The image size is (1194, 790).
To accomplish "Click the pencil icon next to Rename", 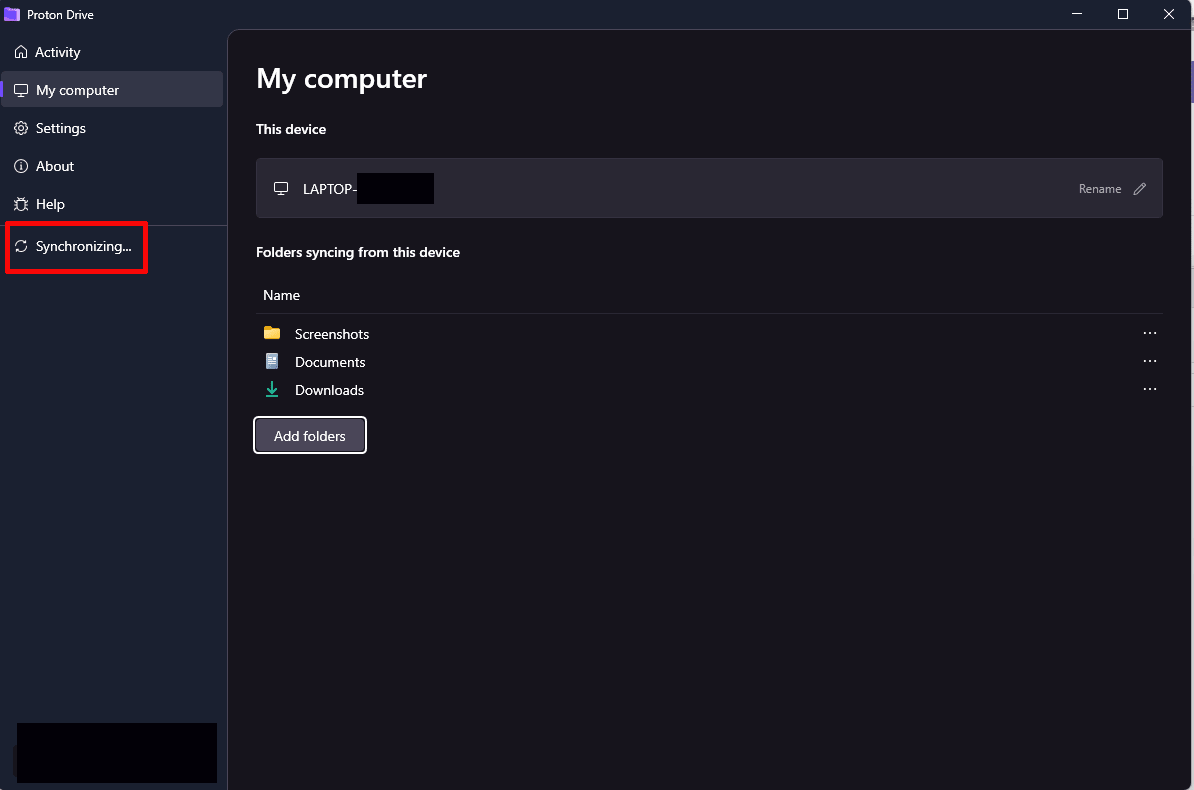I will 1140,189.
